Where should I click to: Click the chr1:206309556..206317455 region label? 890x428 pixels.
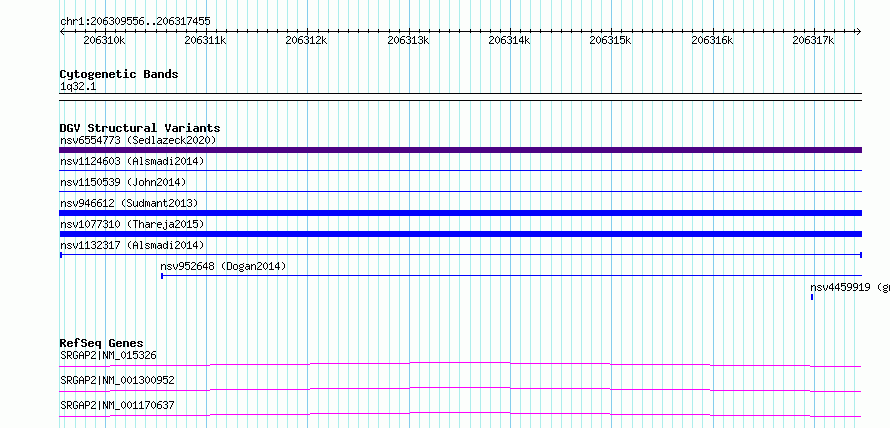135,22
